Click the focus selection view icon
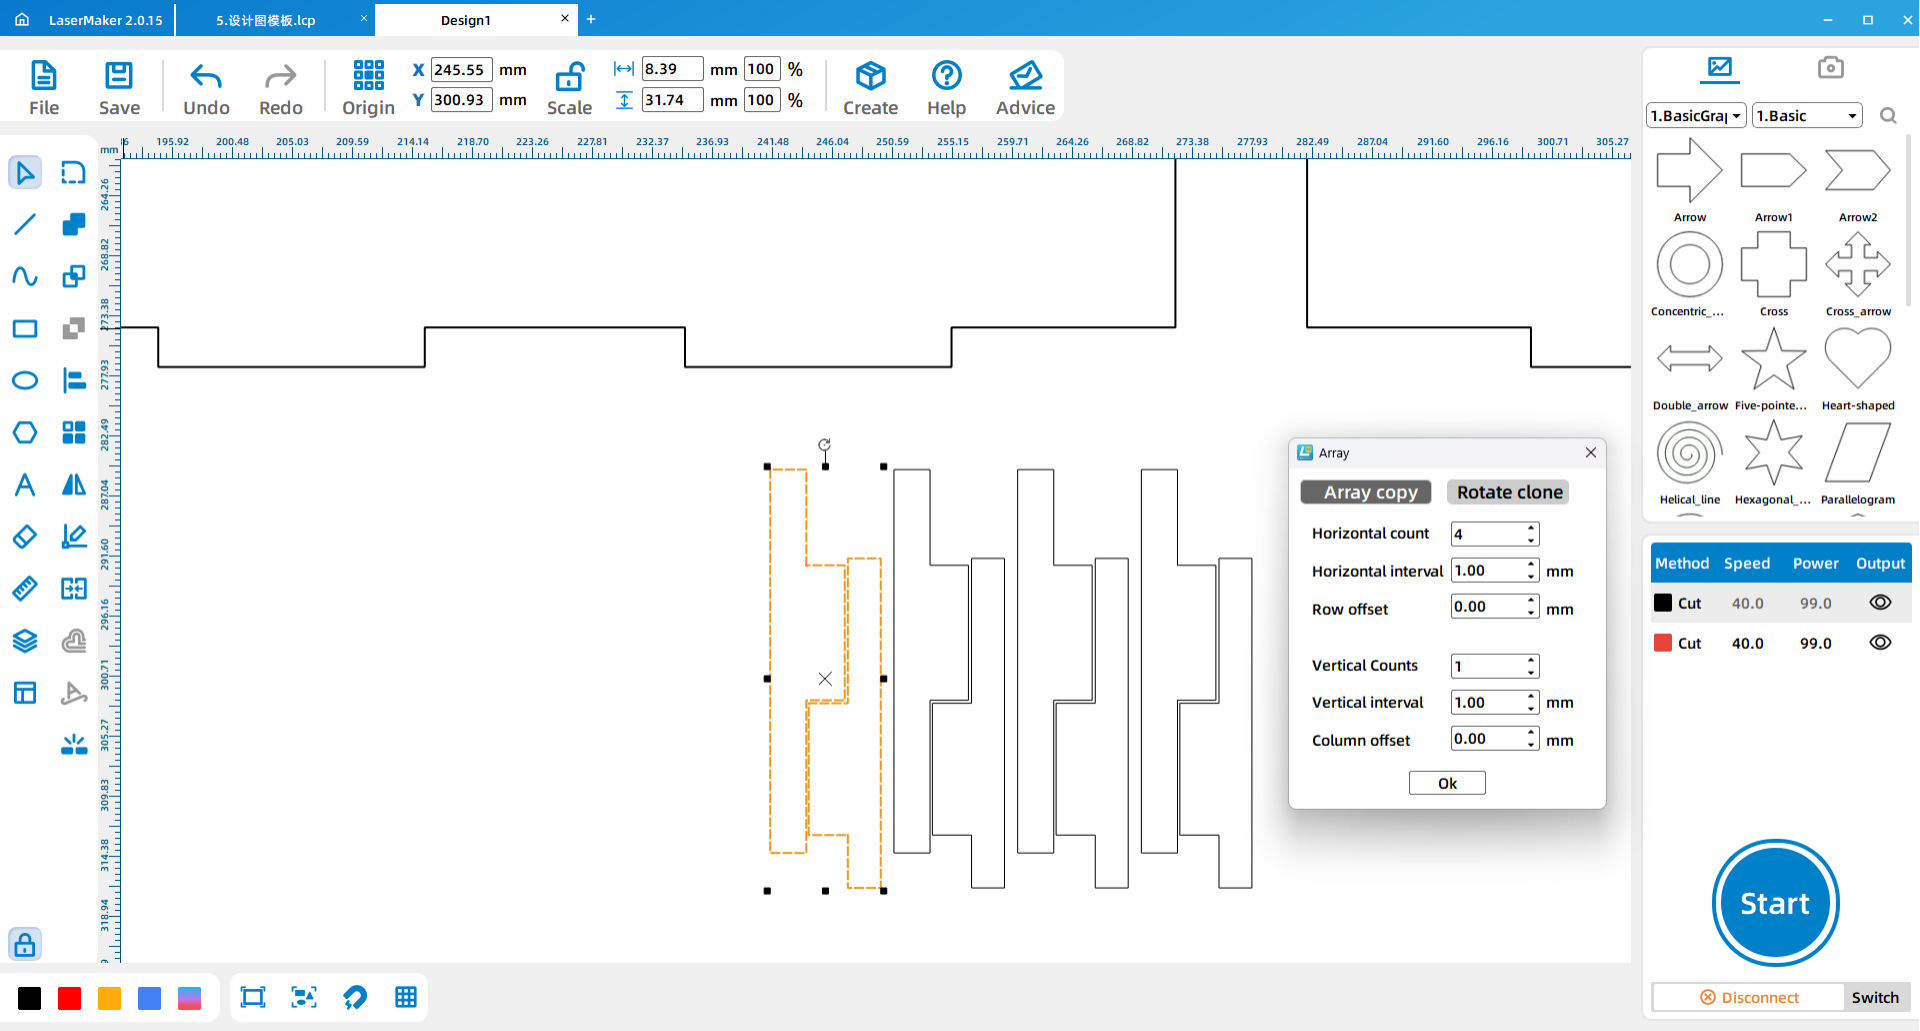The image size is (1920, 1031). pos(304,997)
